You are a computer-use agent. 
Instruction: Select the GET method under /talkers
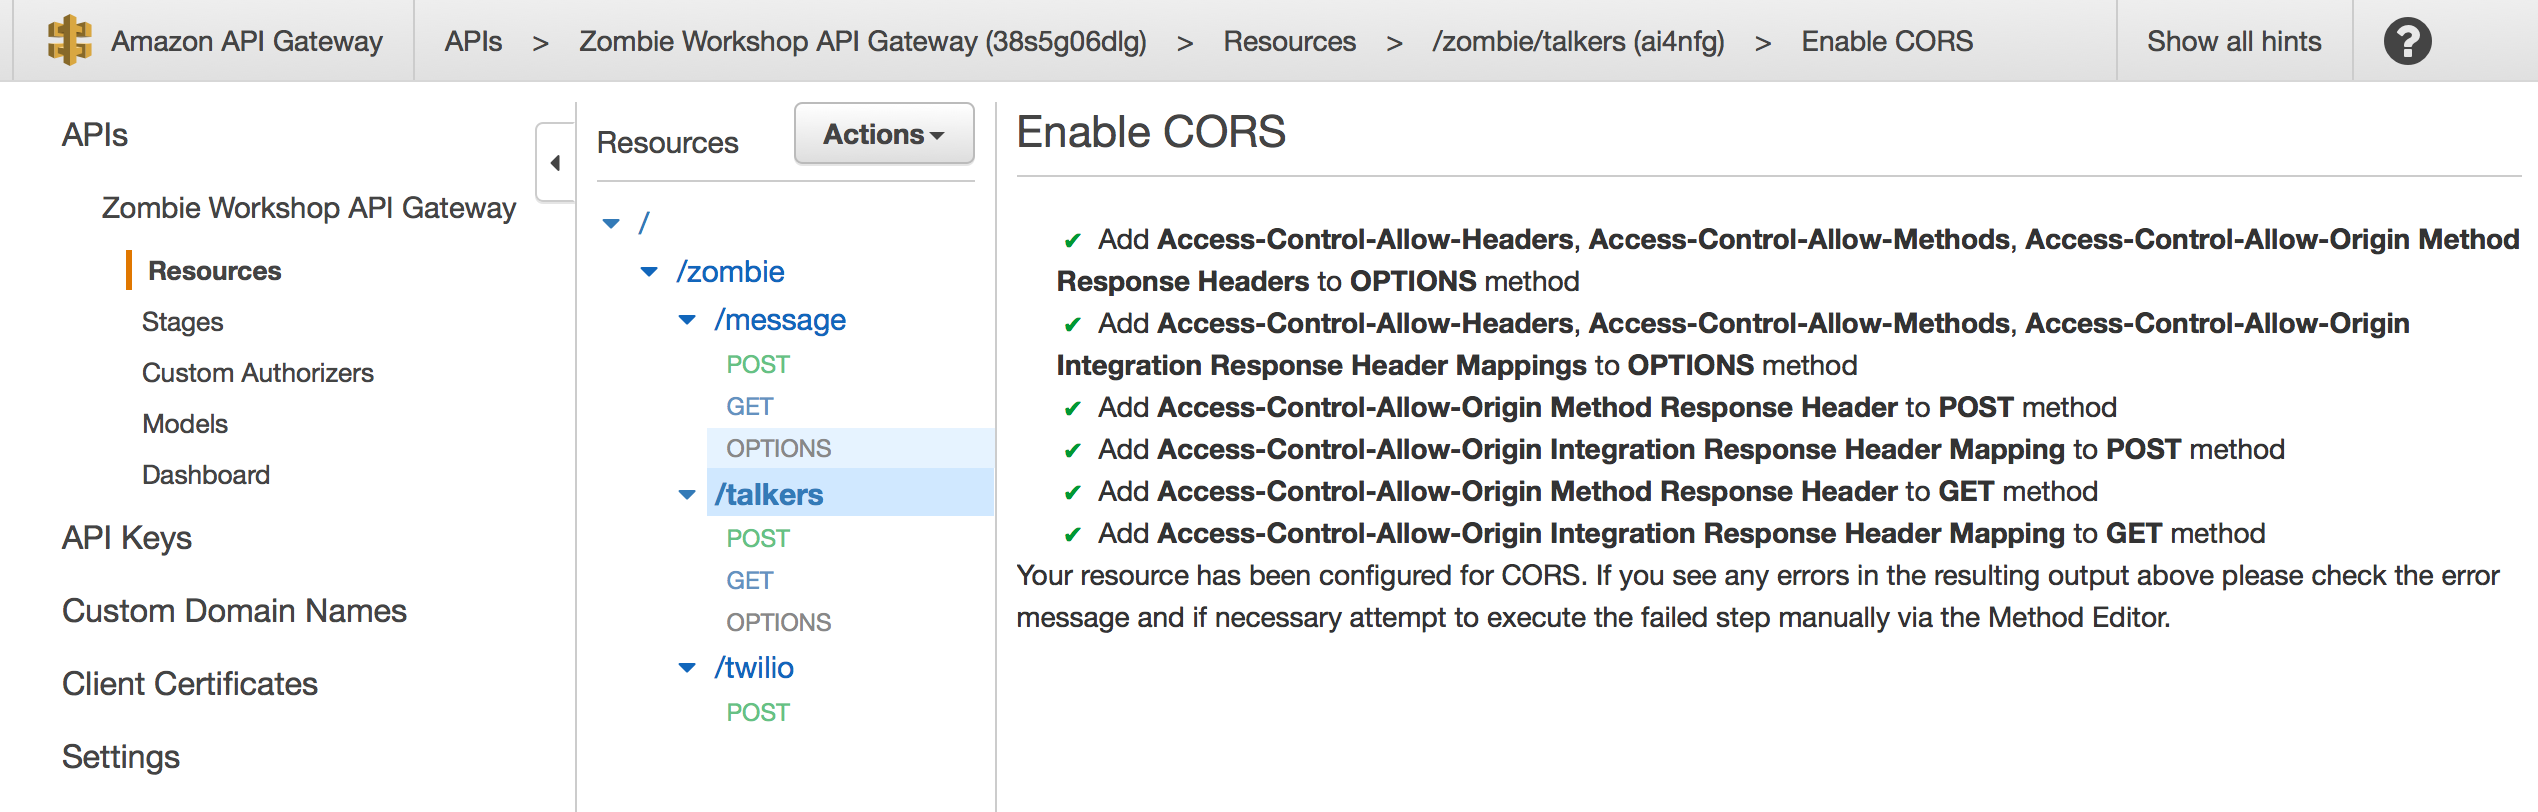coord(750,580)
